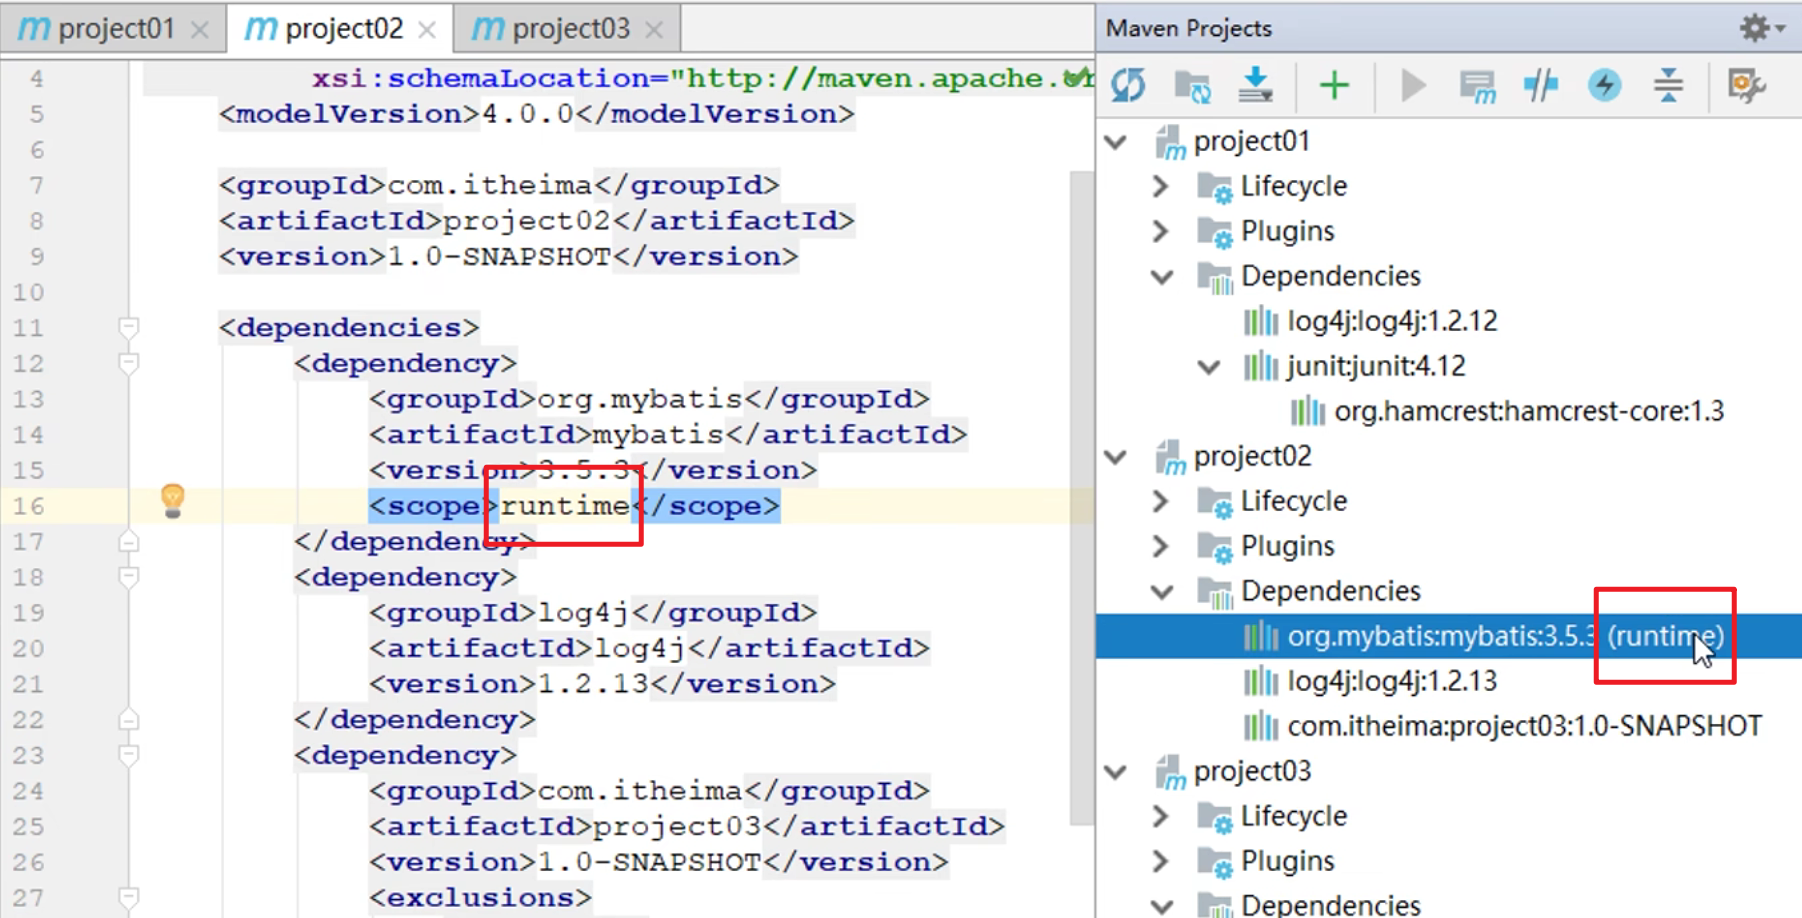The width and height of the screenshot is (1802, 918).
Task: Click project02 Maven module icon
Action: [x=1170, y=457]
